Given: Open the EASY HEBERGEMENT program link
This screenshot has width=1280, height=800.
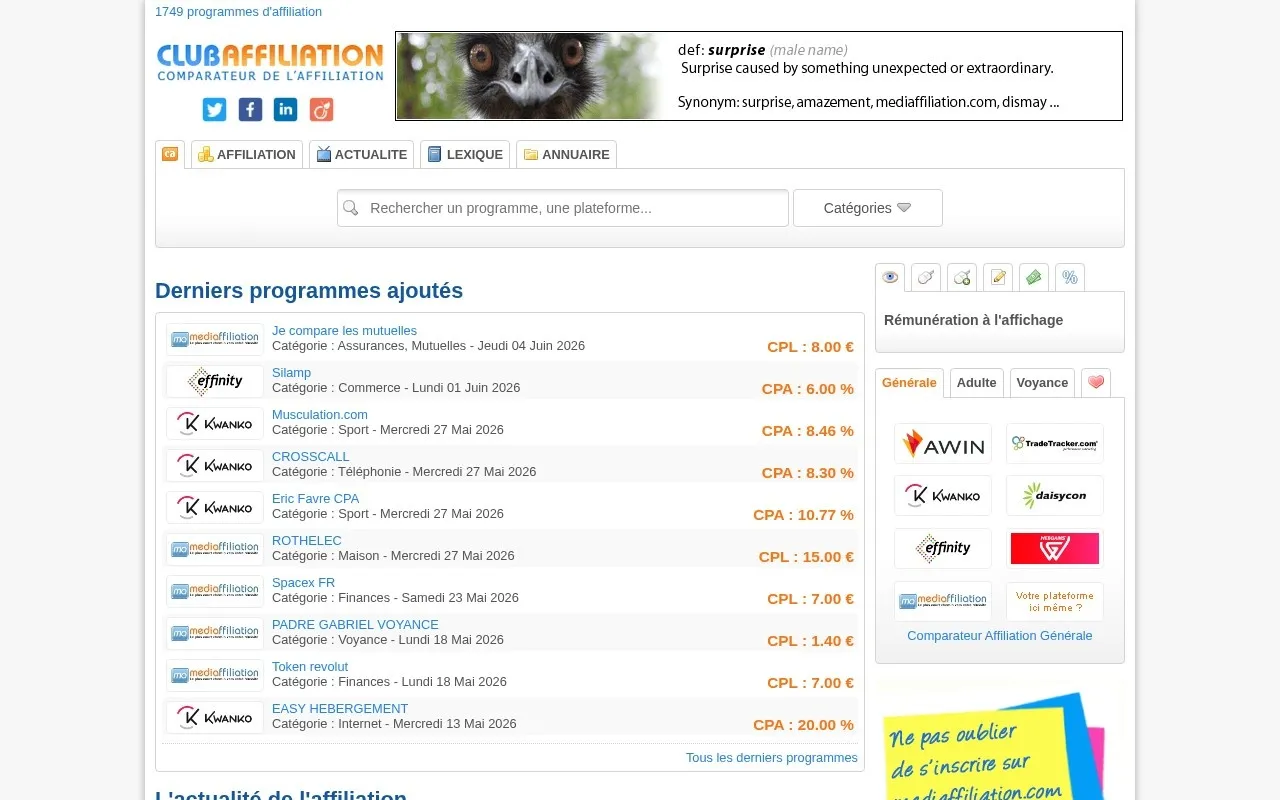Looking at the screenshot, I should 340,709.
